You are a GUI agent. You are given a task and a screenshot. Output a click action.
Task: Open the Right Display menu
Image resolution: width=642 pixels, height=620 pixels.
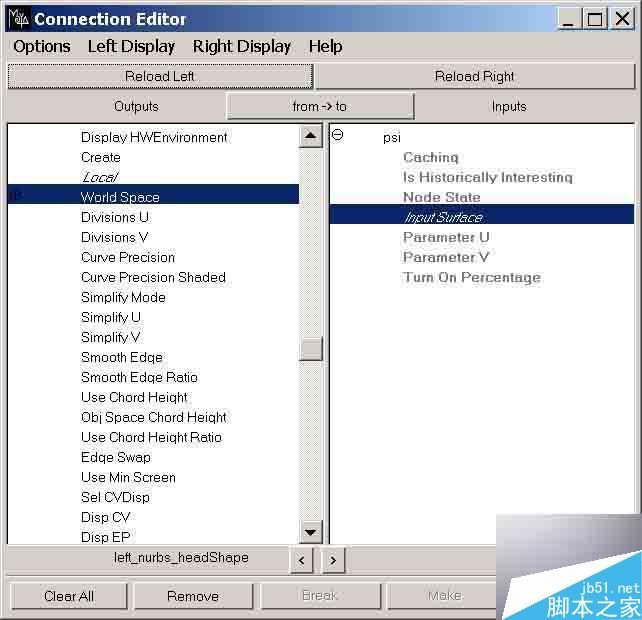pyautogui.click(x=242, y=46)
